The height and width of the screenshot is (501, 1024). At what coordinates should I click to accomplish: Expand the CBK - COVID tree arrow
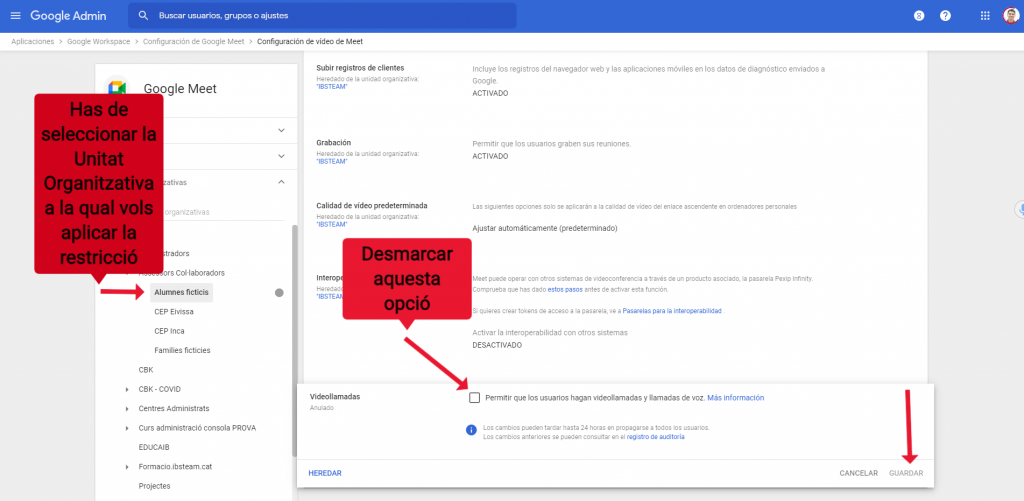tap(127, 389)
